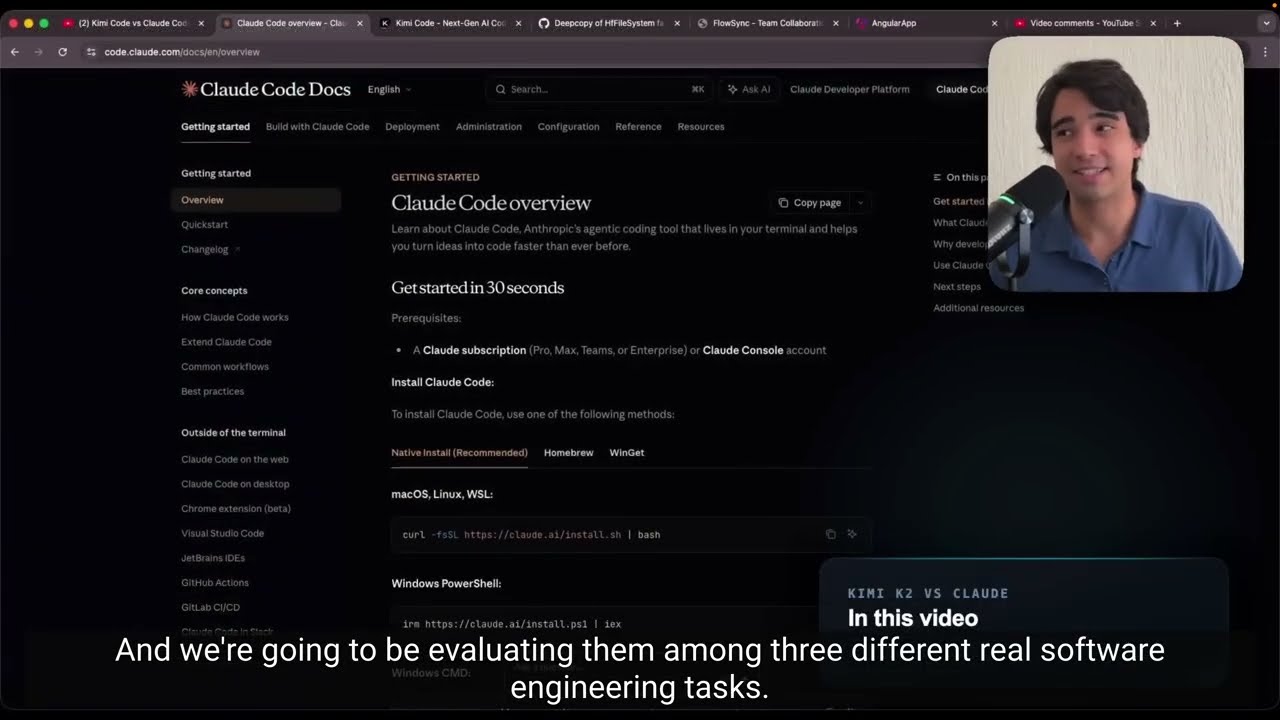Screen dimensions: 1280x720
Task: Open the Ask AI assistant
Action: [749, 89]
